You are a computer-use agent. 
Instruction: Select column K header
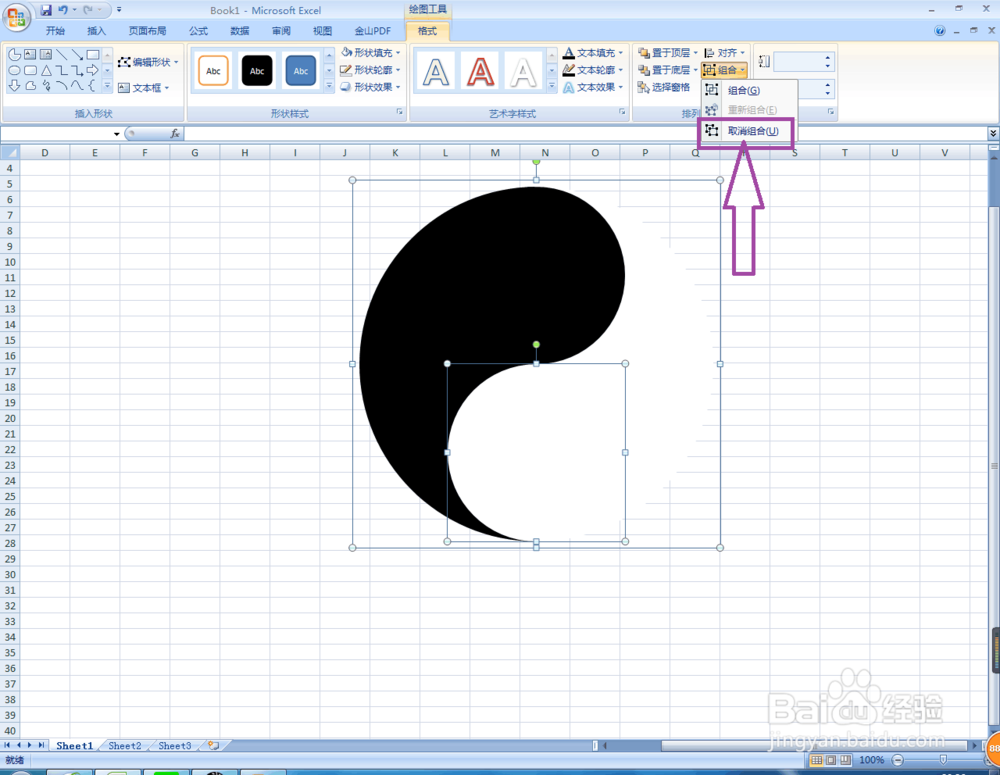coord(395,152)
